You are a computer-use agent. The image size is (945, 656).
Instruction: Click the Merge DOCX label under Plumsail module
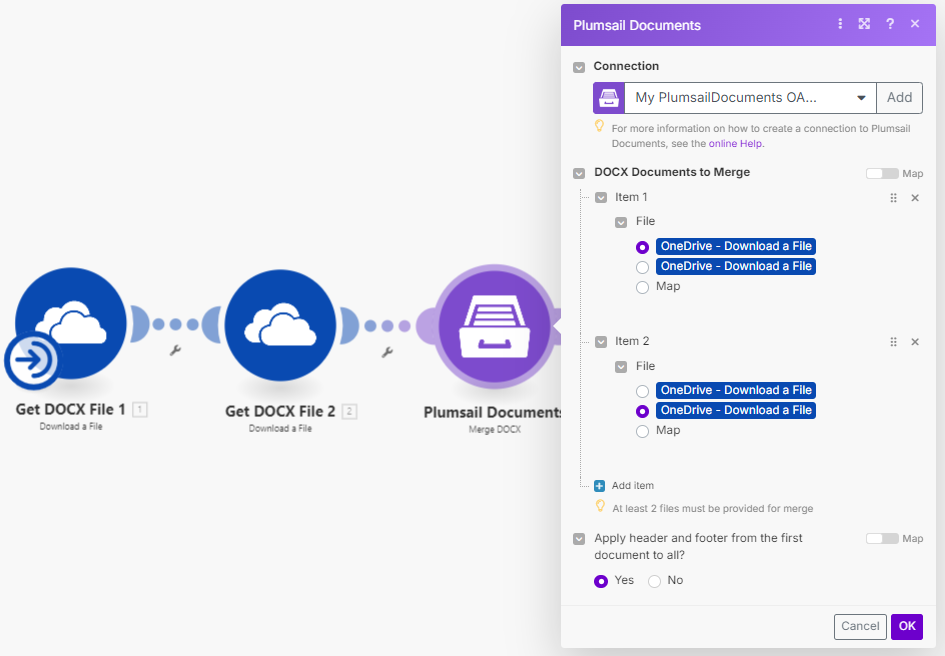[495, 429]
